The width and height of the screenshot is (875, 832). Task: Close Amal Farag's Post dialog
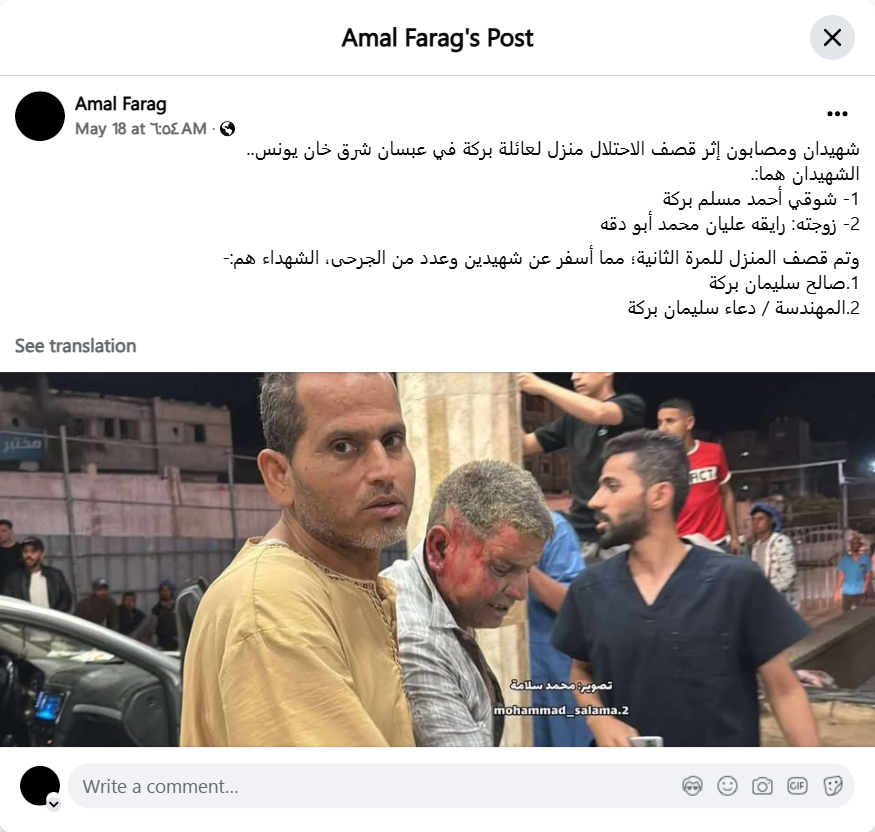[x=832, y=38]
